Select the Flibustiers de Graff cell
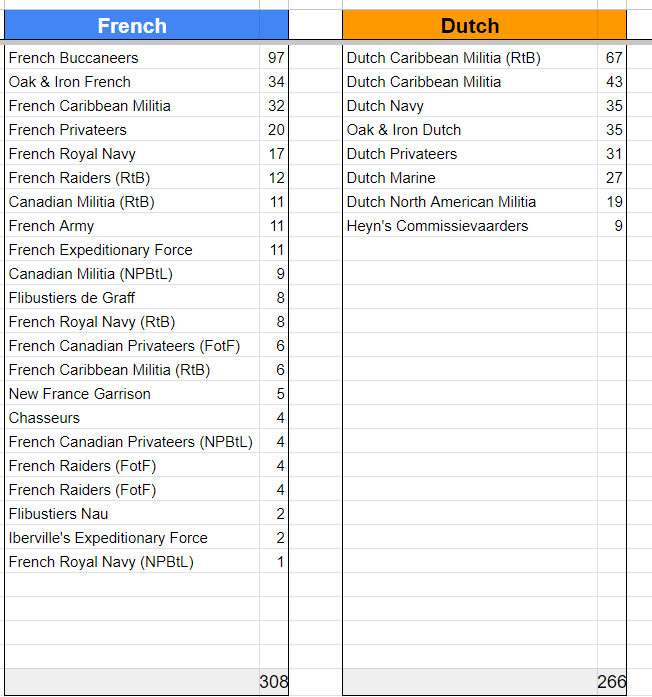The width and height of the screenshot is (652, 697). (72, 298)
